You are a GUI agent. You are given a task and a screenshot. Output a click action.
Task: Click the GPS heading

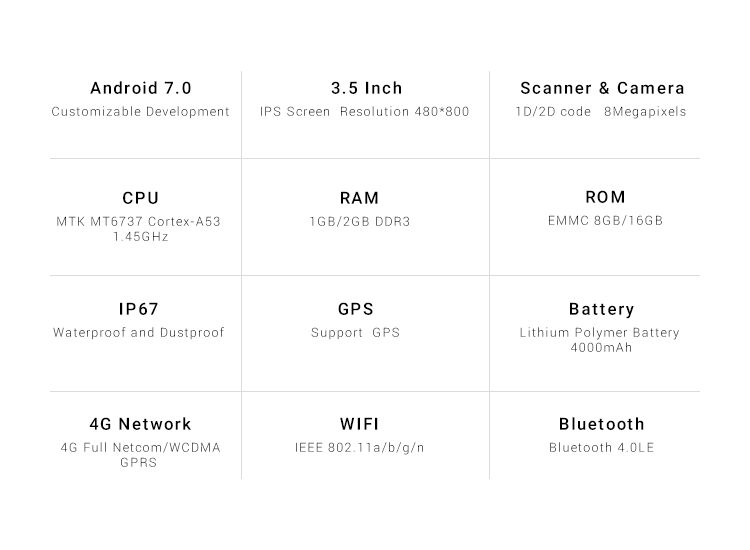point(355,309)
